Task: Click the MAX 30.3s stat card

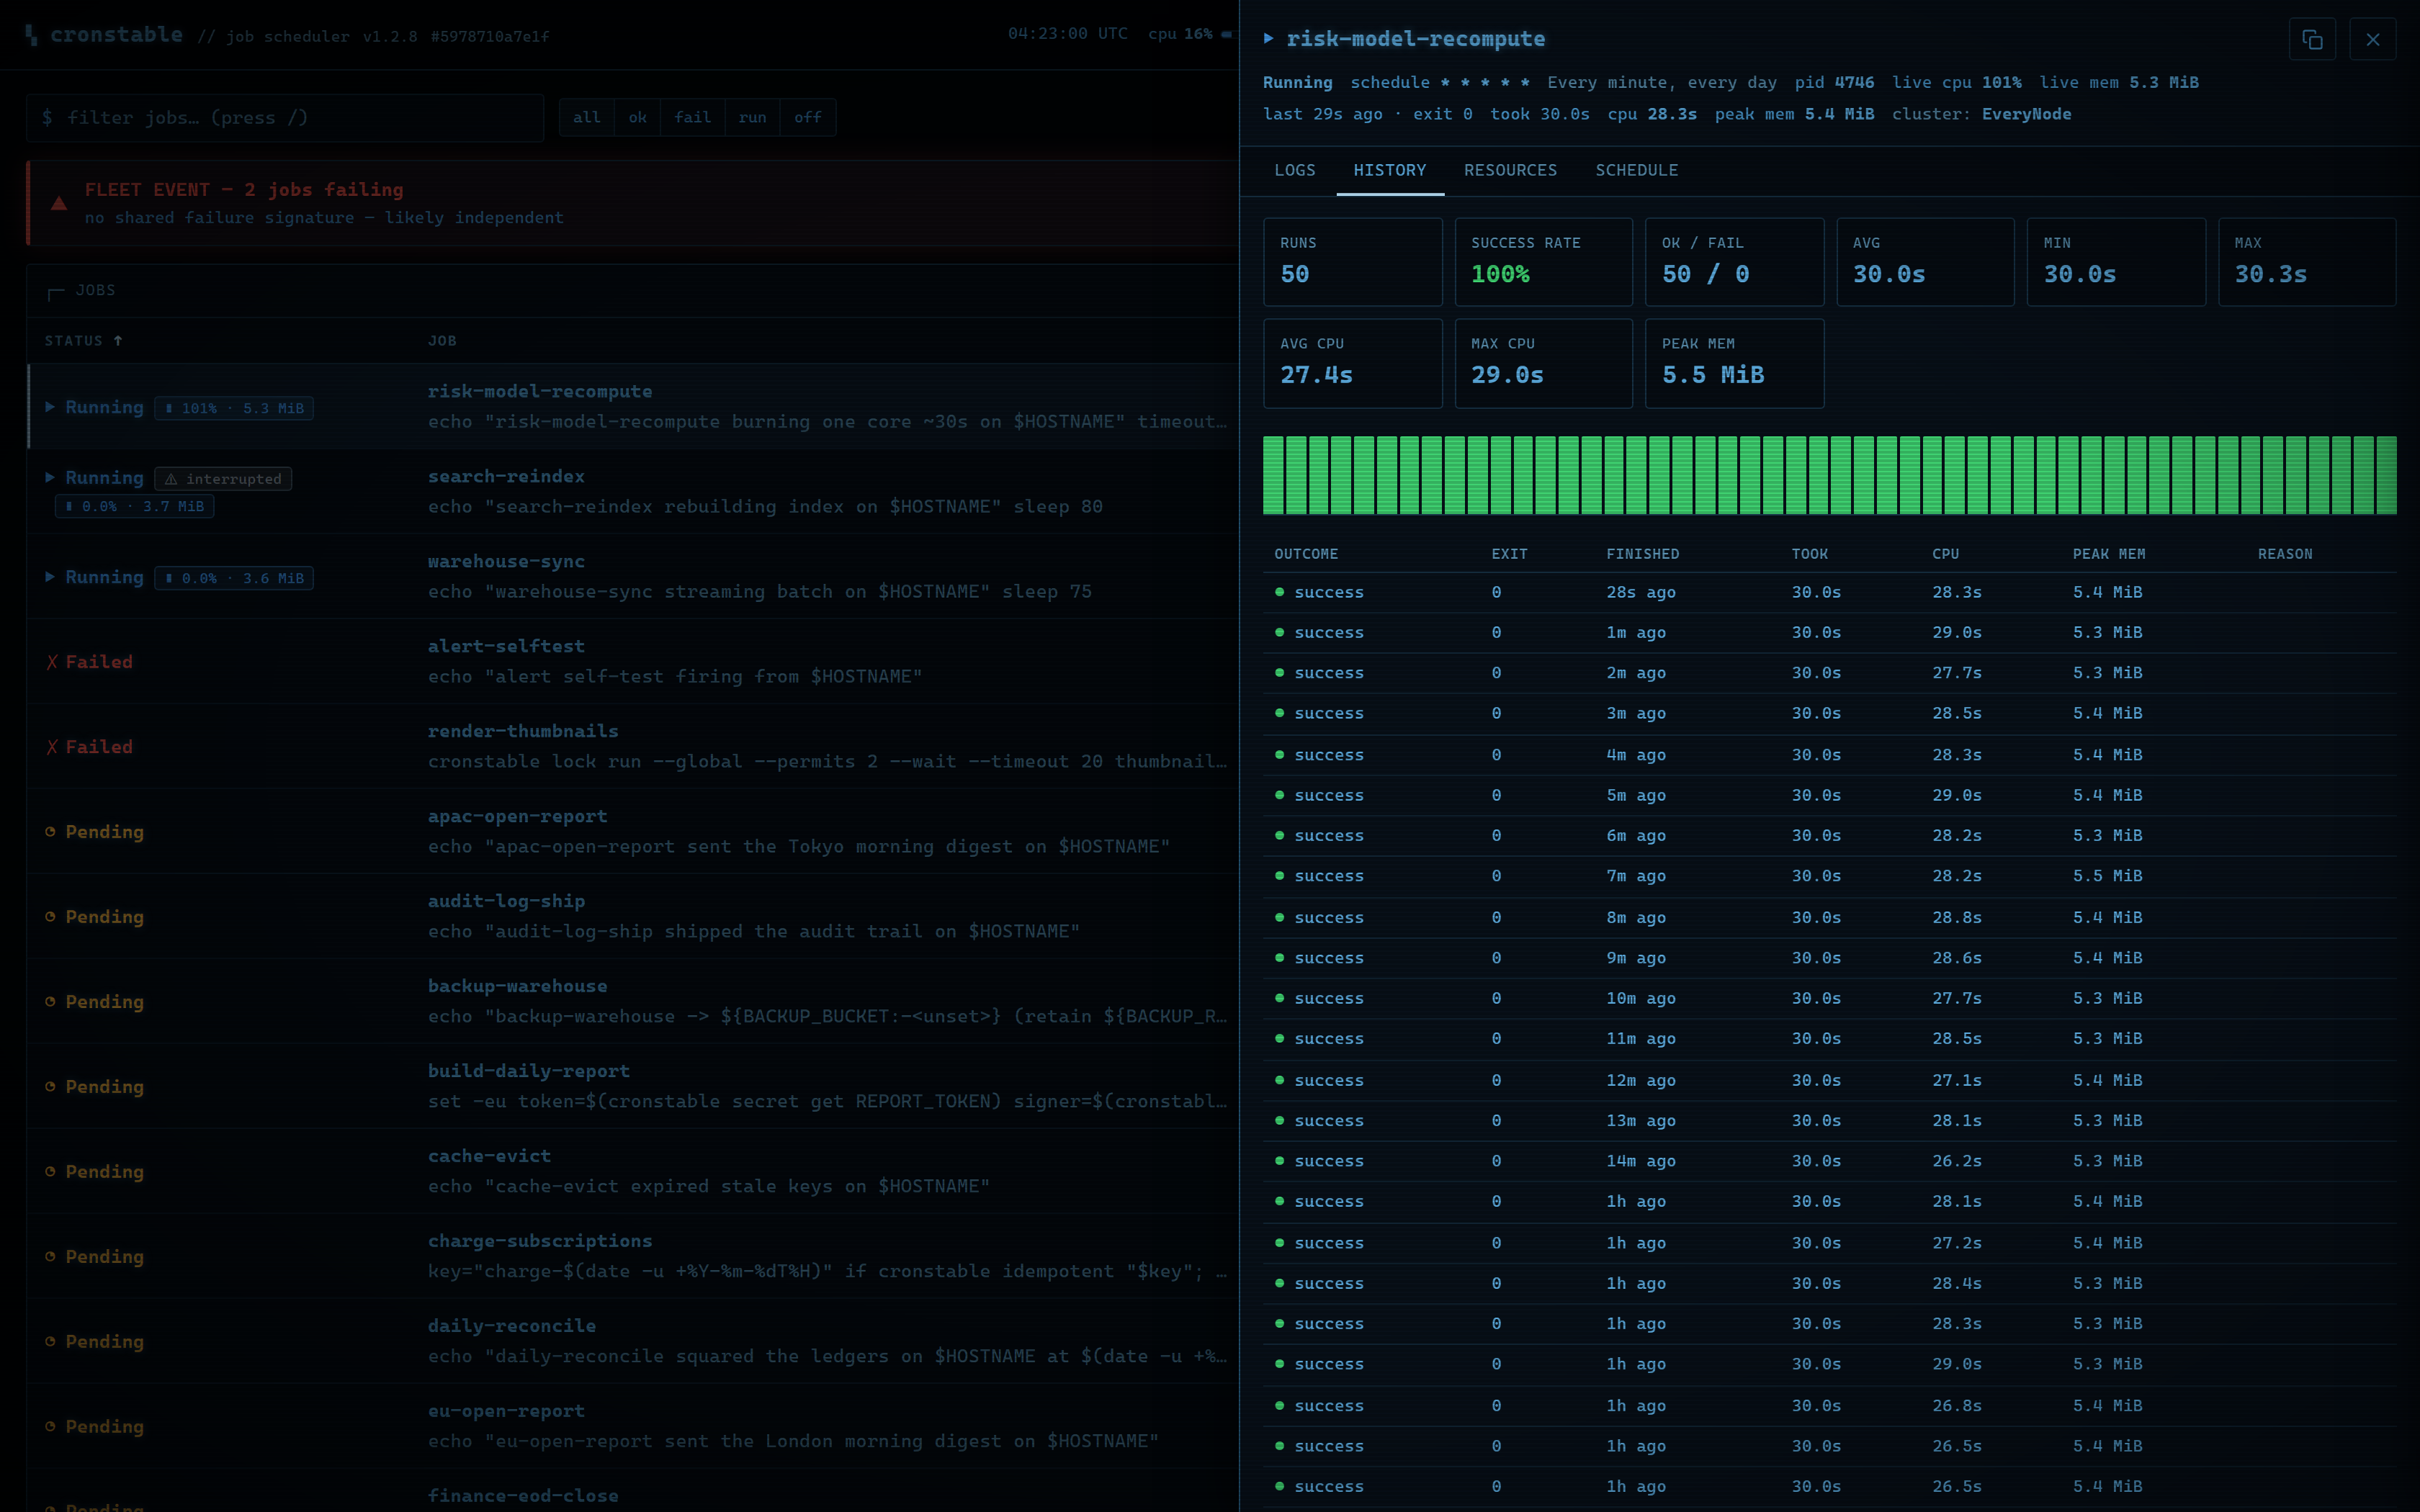Action: click(x=2307, y=262)
